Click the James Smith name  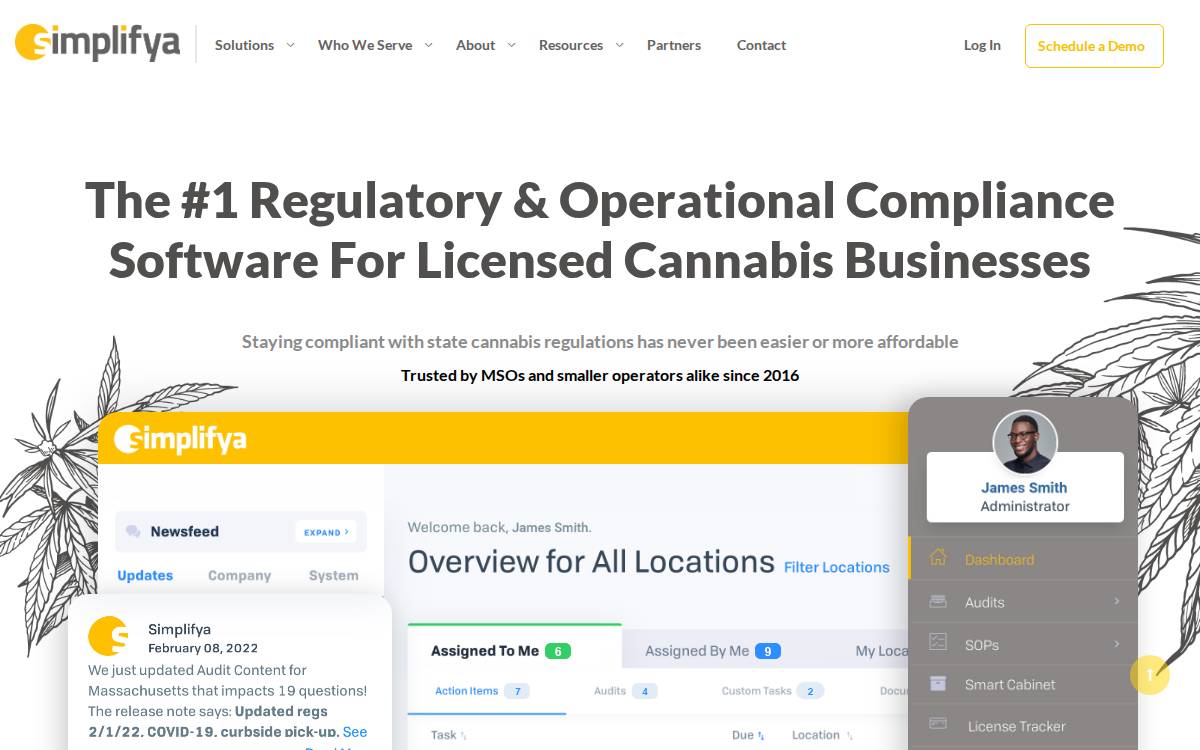(1024, 488)
